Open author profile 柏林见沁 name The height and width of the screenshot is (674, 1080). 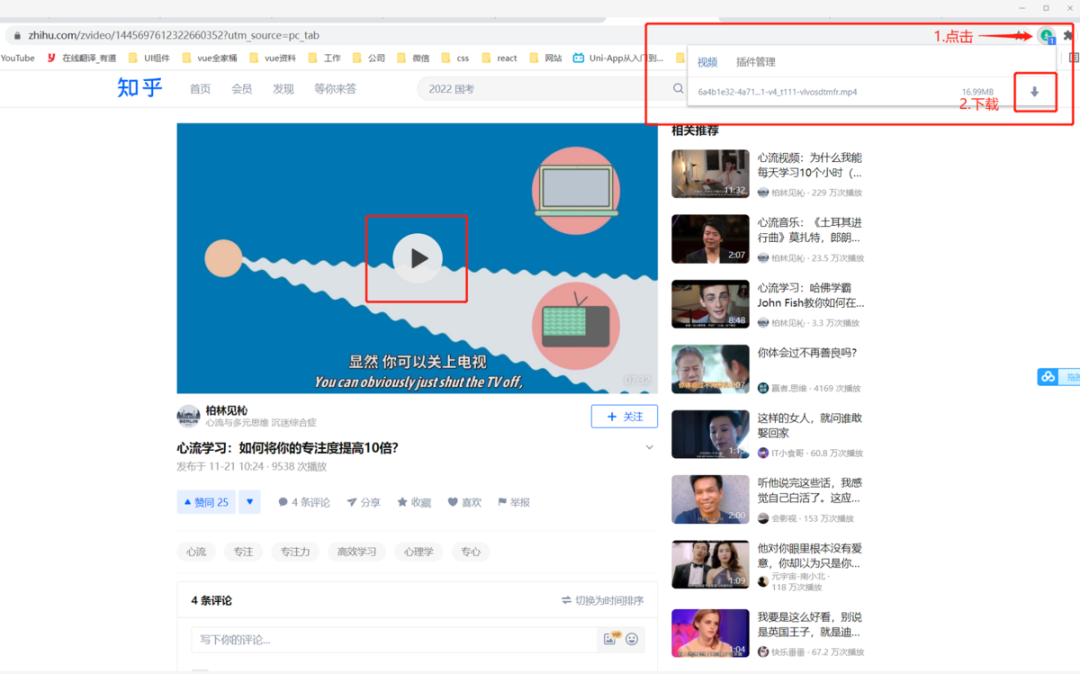tap(227, 410)
